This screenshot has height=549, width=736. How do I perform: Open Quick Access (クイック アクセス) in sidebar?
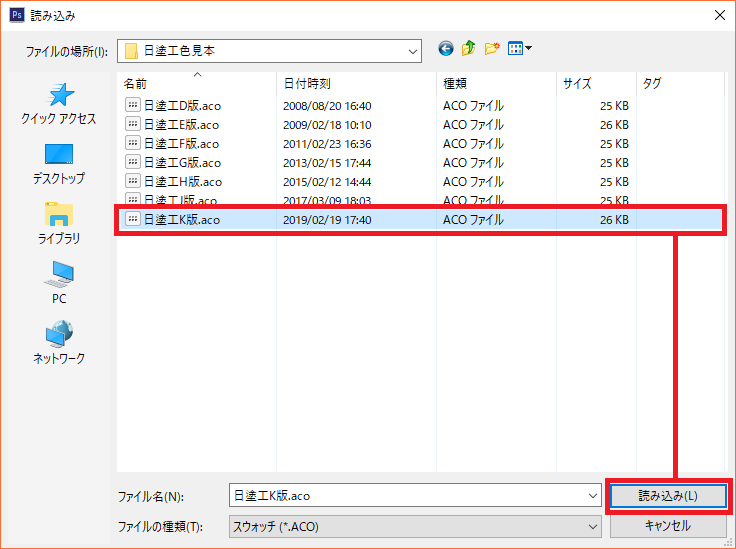coord(59,104)
